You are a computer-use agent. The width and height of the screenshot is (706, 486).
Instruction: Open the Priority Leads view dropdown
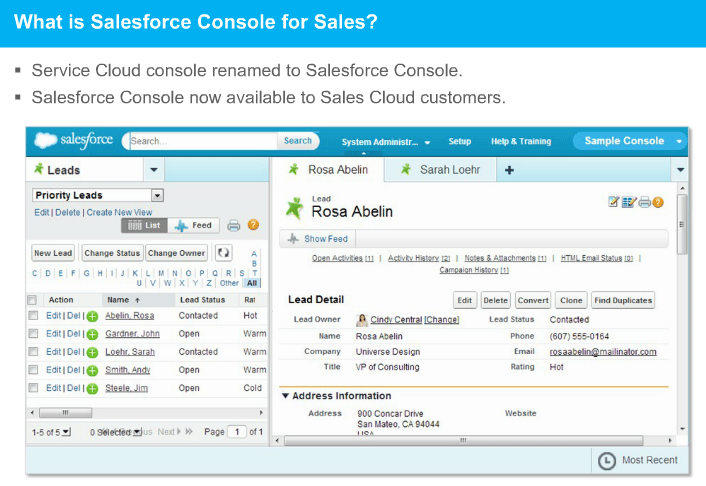pyautogui.click(x=157, y=195)
